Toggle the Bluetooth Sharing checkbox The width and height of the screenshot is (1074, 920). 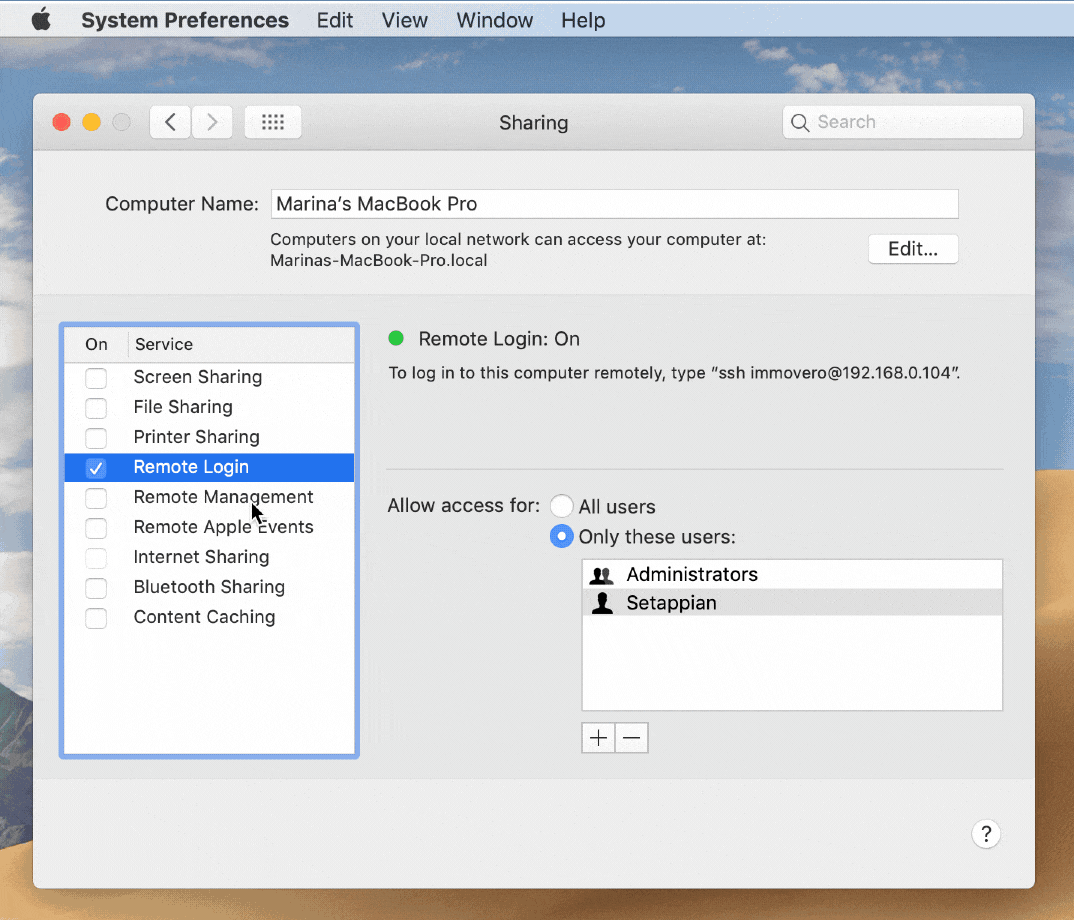pyautogui.click(x=96, y=587)
